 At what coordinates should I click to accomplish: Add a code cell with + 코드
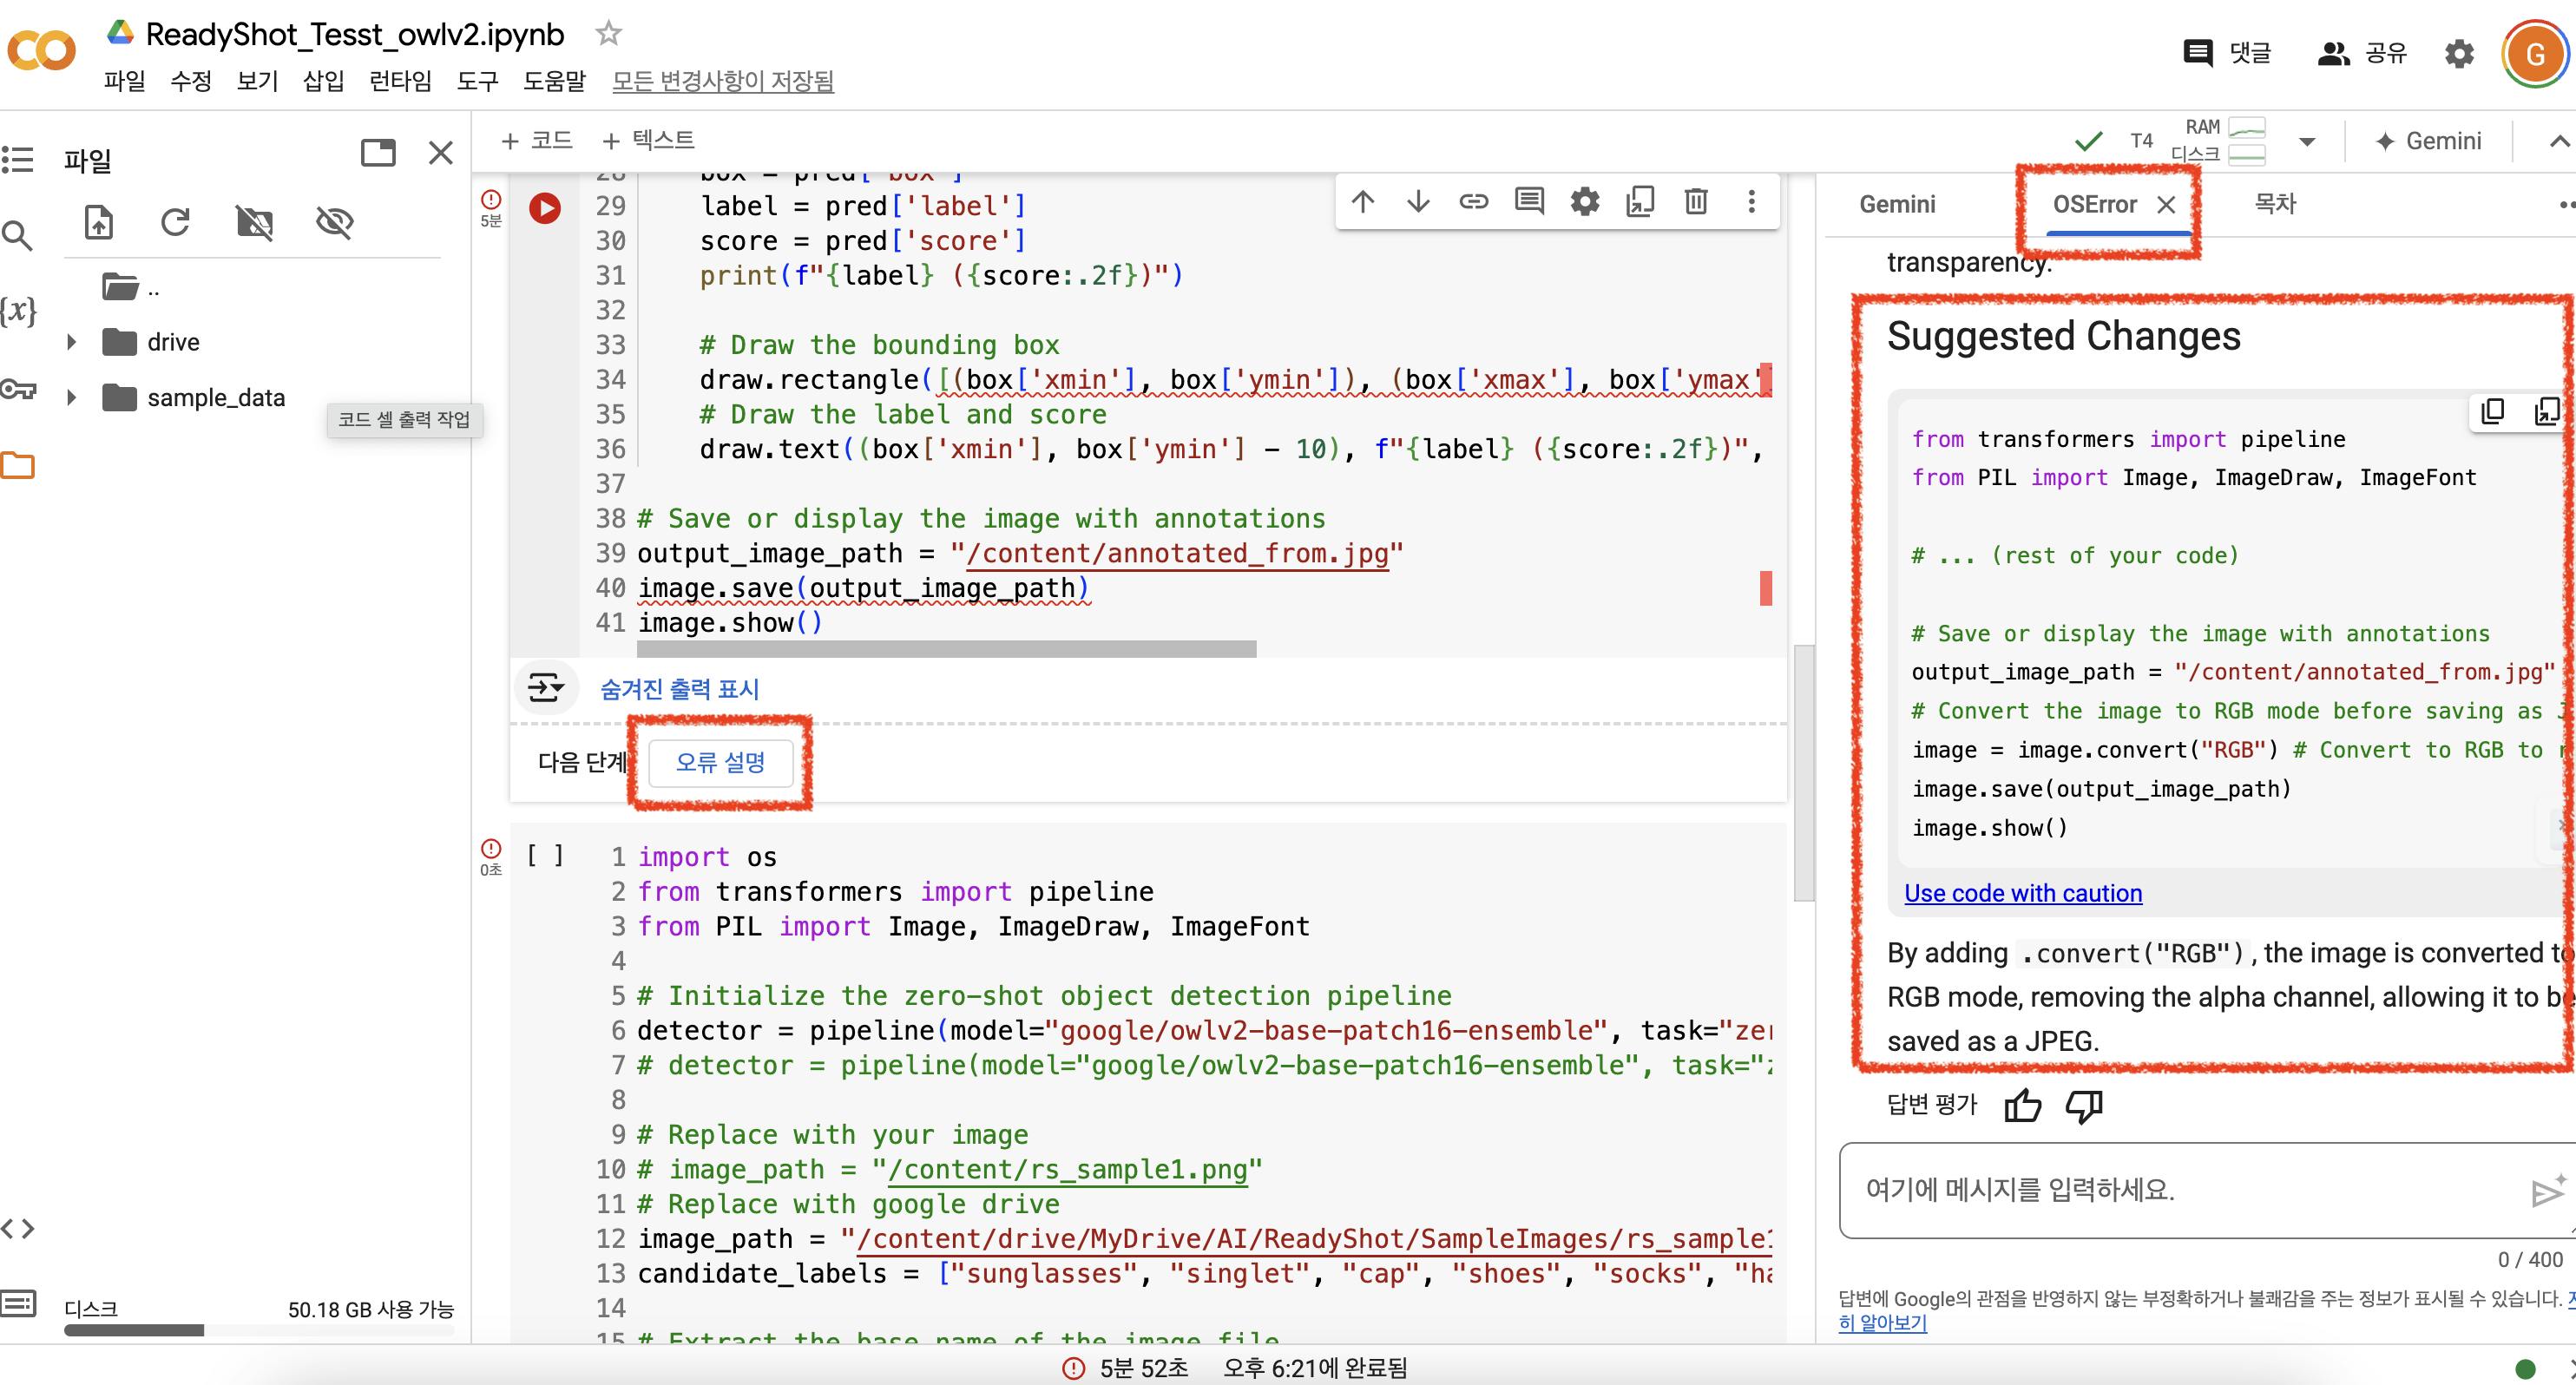point(536,140)
